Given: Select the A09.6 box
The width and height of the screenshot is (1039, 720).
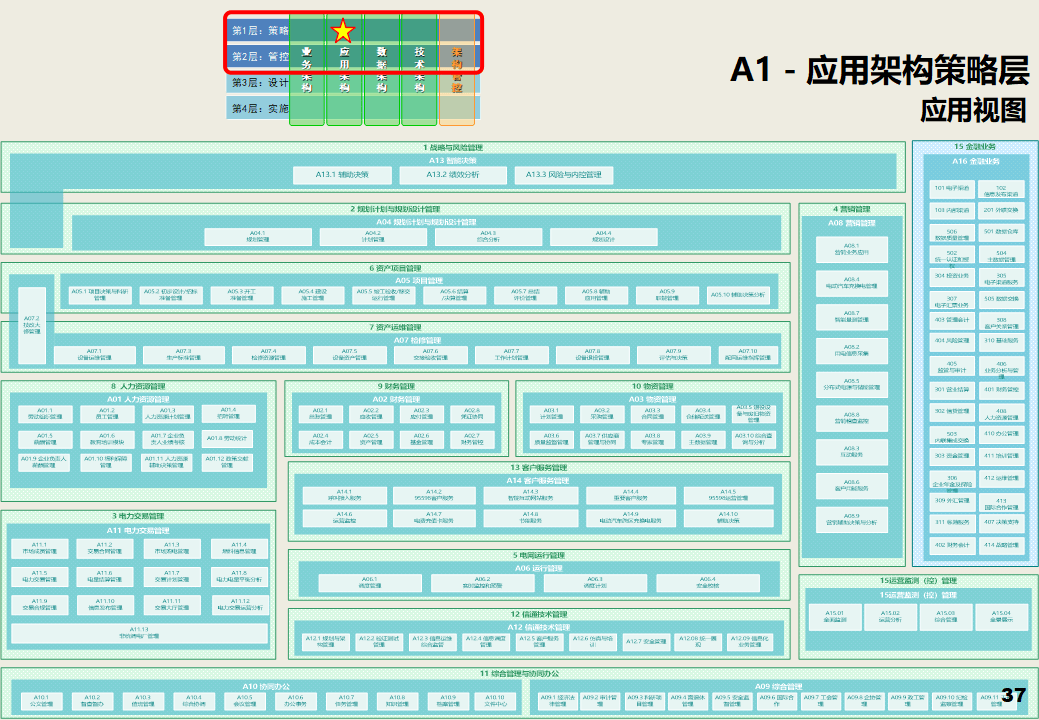Looking at the screenshot, I should [776, 701].
